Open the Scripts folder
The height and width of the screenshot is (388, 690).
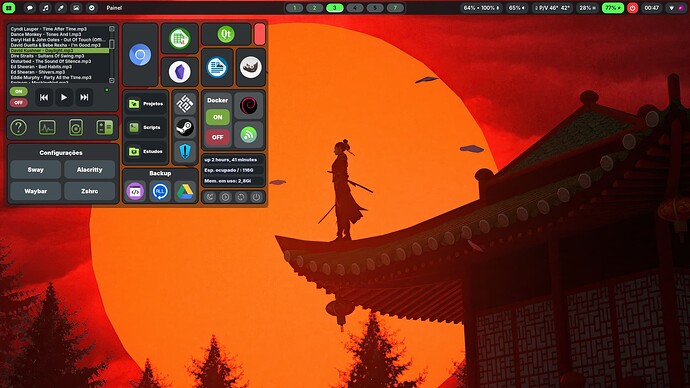pyautogui.click(x=146, y=128)
